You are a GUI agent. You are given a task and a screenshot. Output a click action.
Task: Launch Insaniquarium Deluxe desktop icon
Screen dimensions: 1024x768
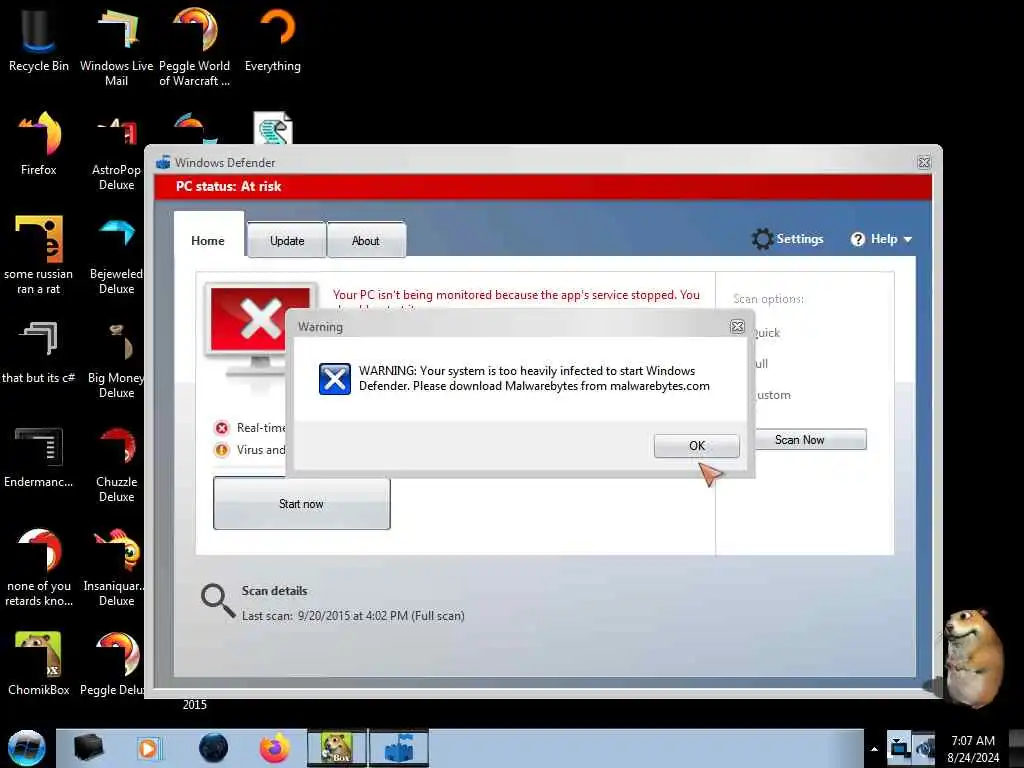click(x=116, y=567)
